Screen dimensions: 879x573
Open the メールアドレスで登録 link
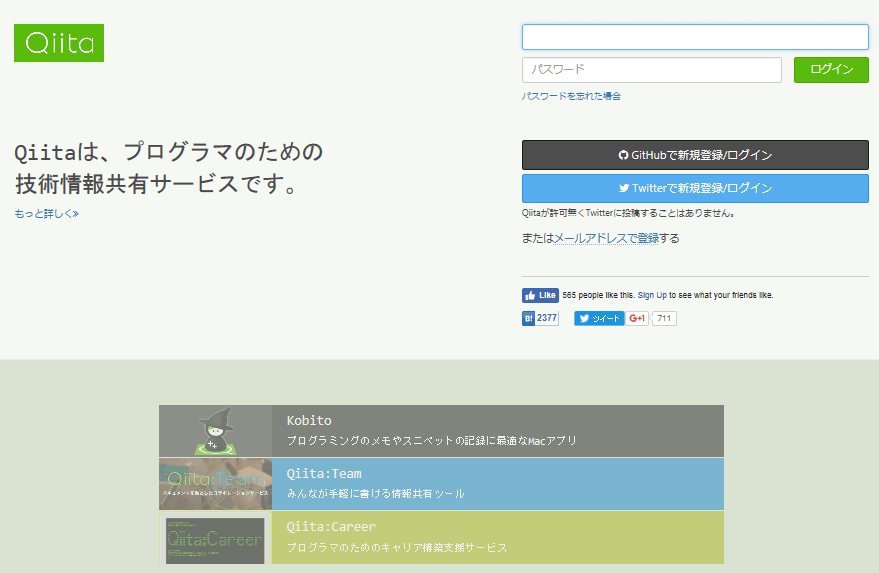(606, 238)
